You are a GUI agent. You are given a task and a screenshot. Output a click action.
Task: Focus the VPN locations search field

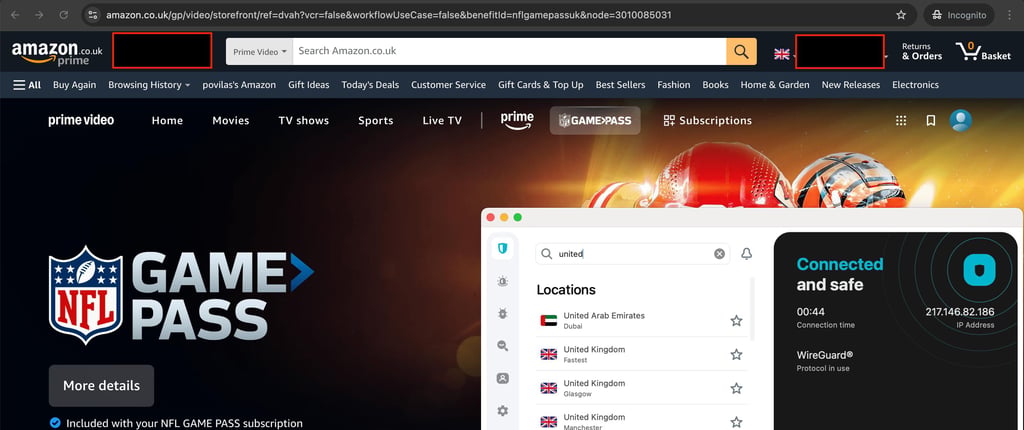633,254
